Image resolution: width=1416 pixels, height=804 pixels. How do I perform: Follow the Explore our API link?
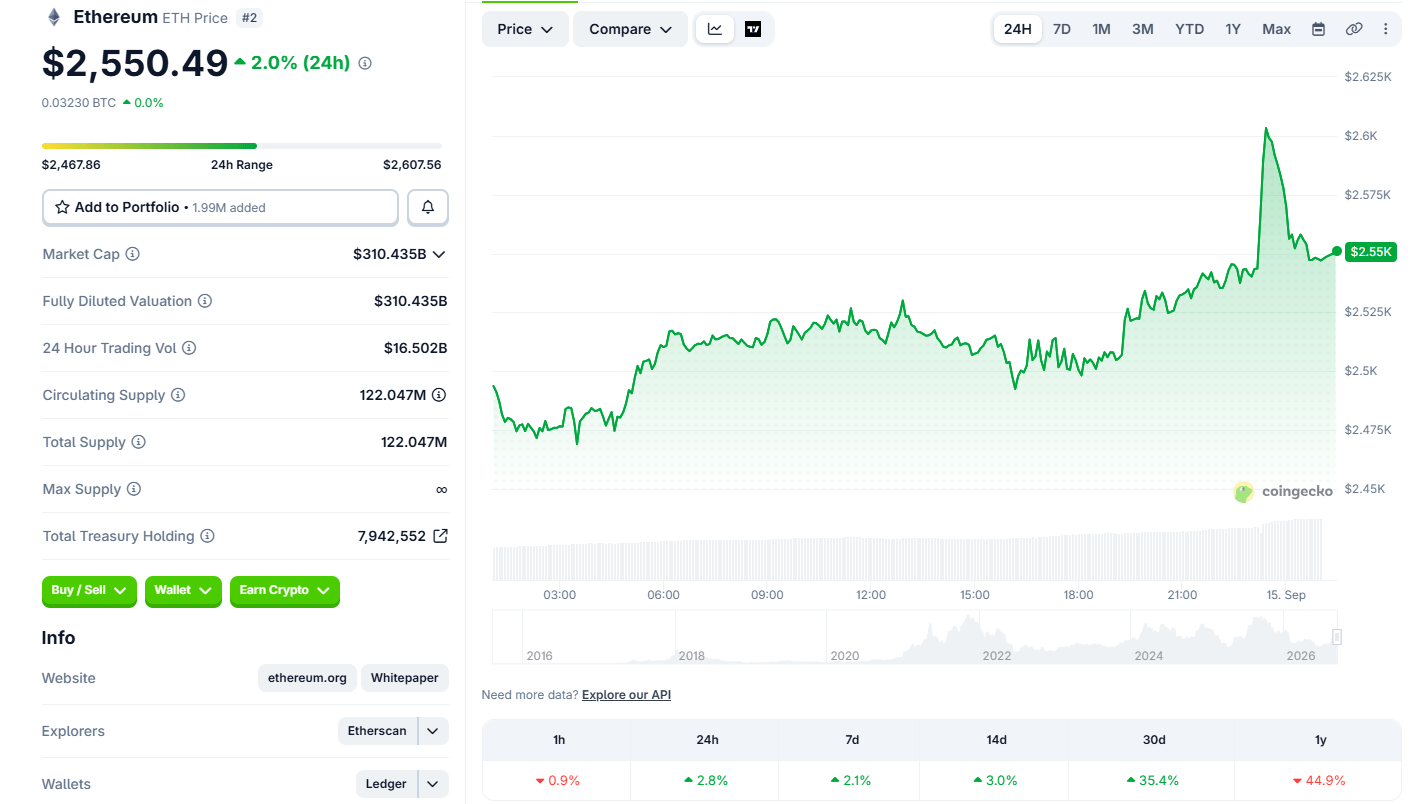[626, 695]
